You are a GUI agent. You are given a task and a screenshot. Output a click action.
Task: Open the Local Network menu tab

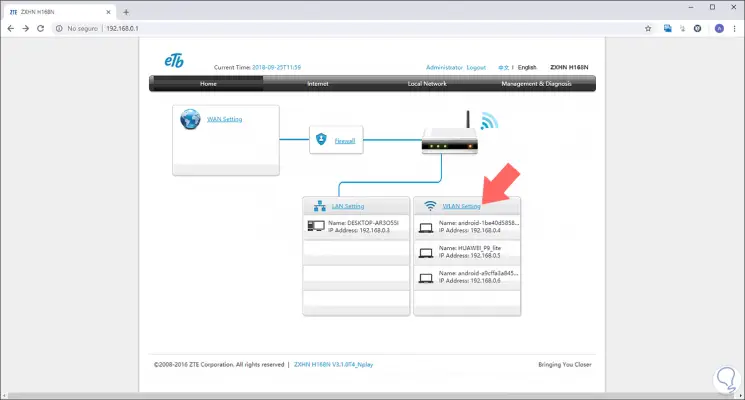pos(427,84)
